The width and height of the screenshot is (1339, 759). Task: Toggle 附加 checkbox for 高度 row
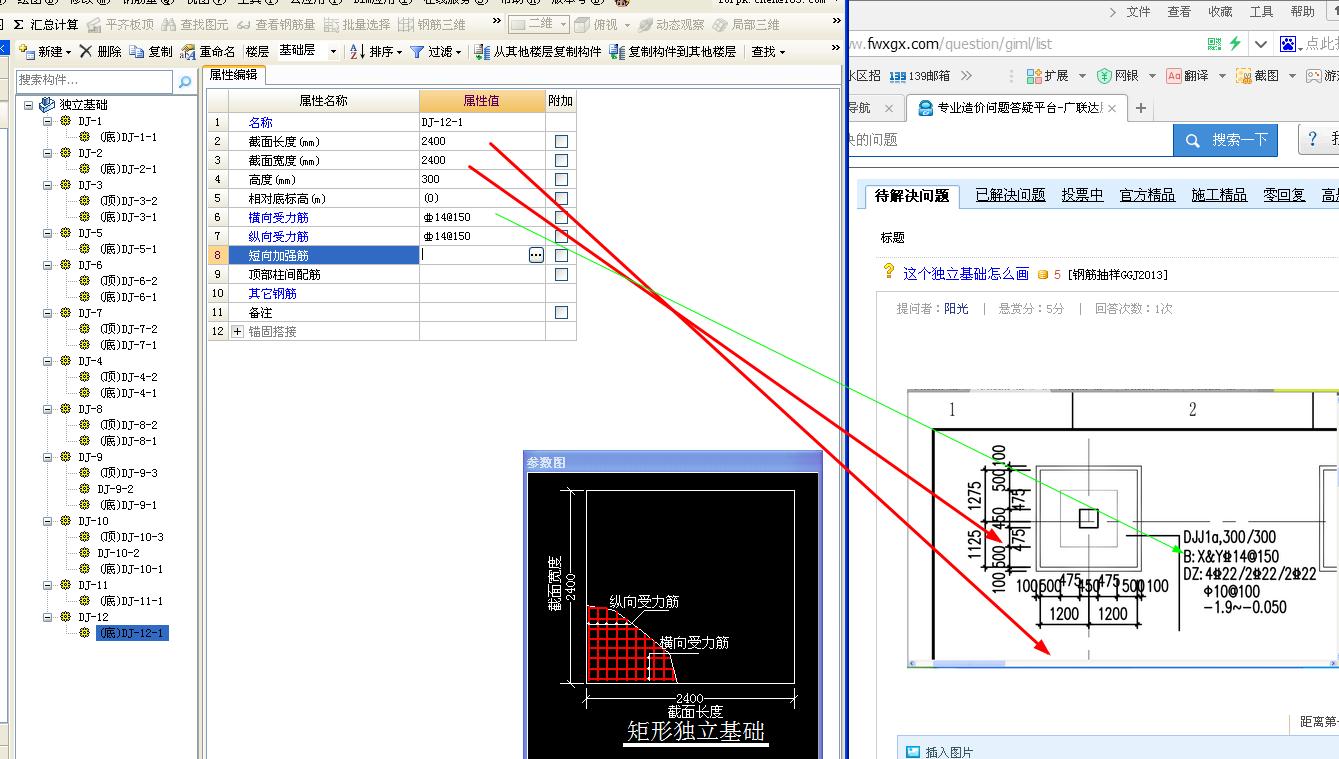pos(561,179)
